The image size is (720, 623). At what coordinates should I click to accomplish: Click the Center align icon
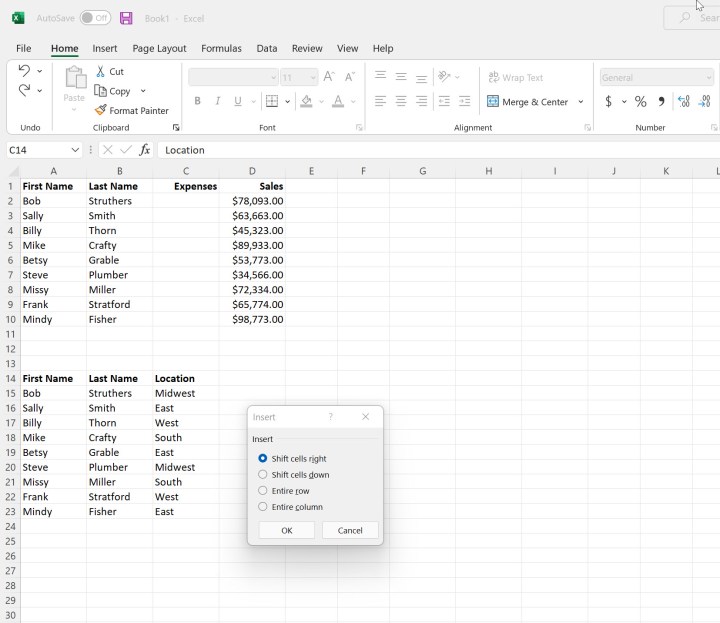coord(401,101)
